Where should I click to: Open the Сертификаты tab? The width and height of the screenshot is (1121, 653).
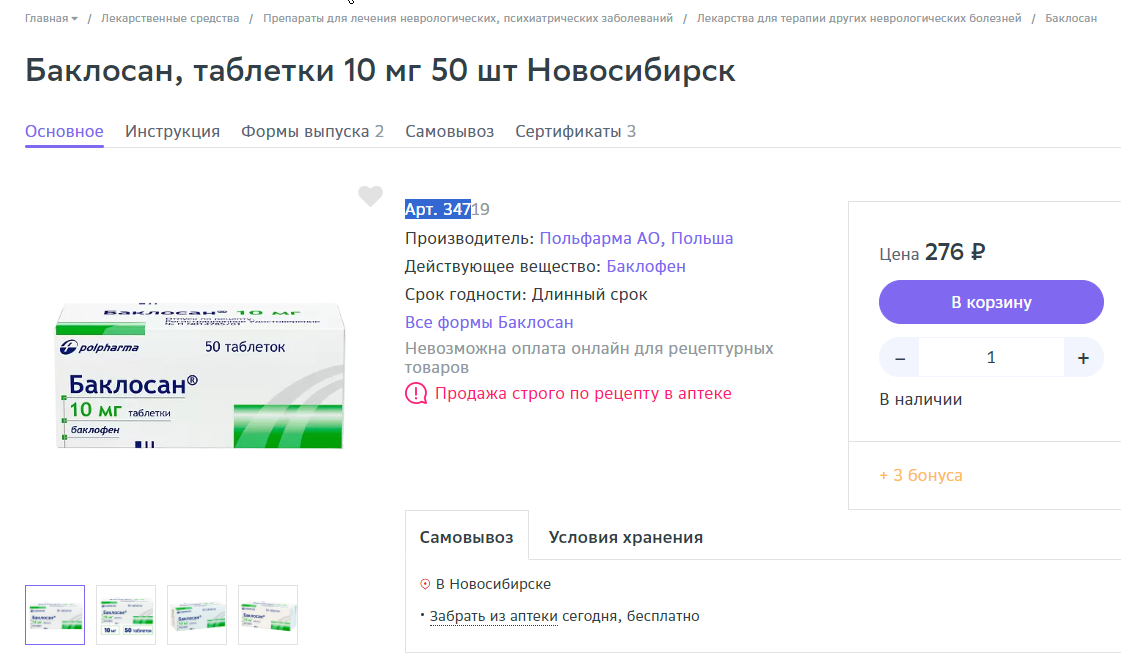[576, 132]
